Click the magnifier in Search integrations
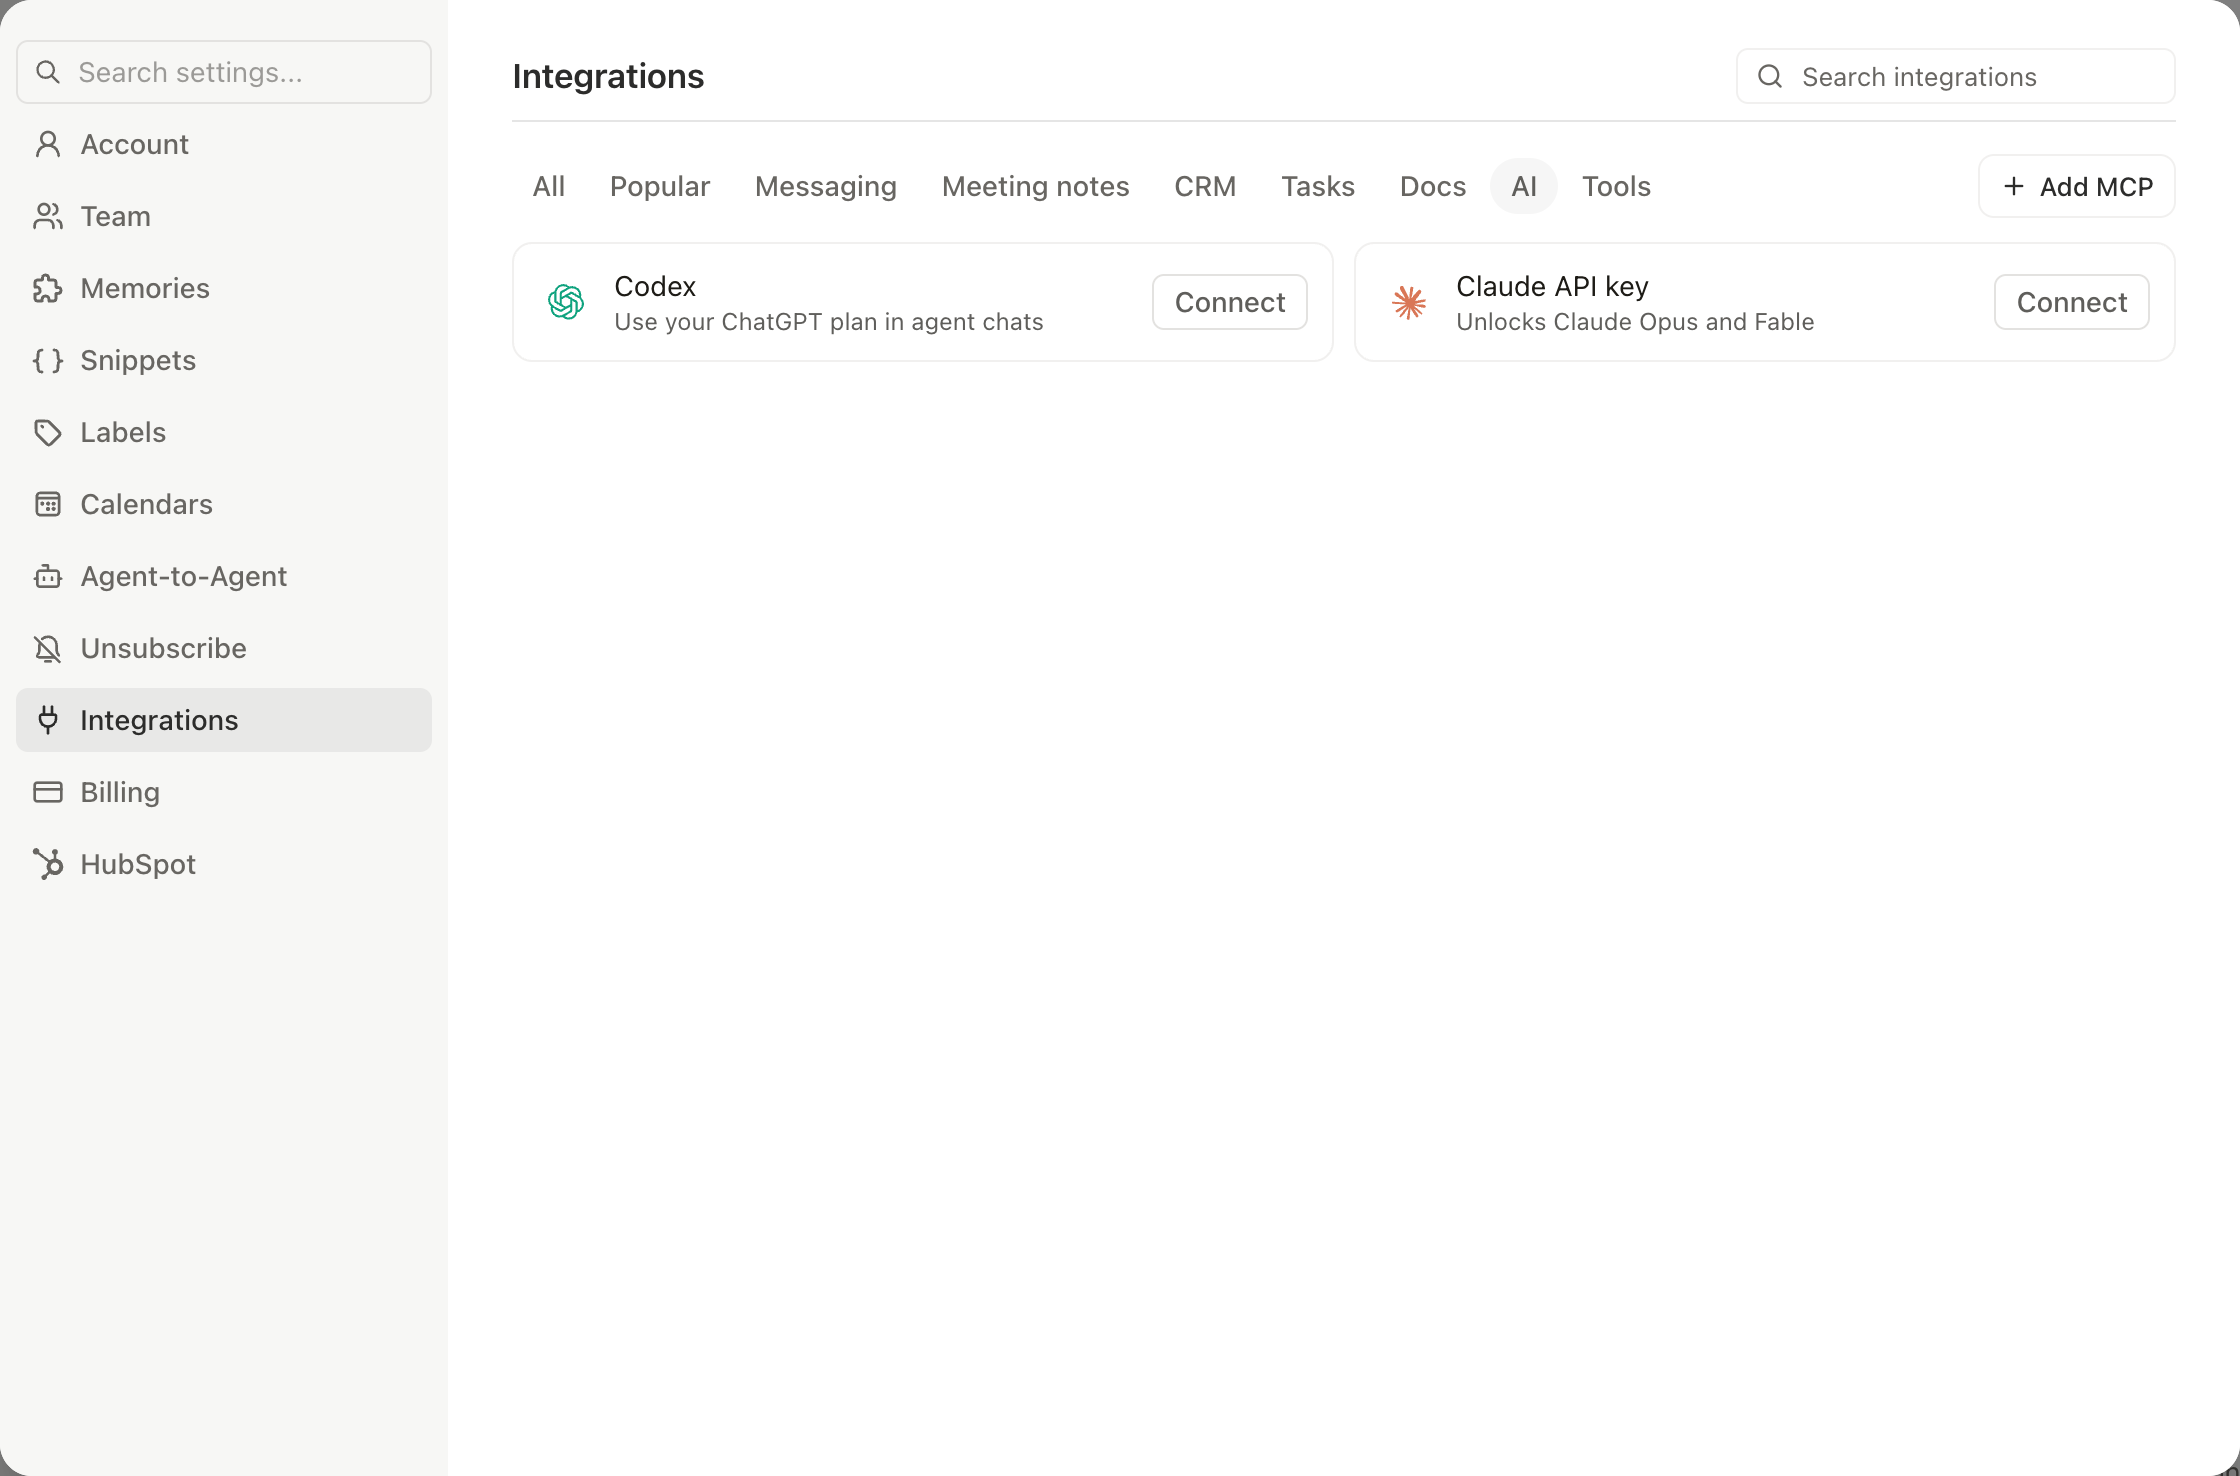Viewport: 2240px width, 1476px height. 1770,76
